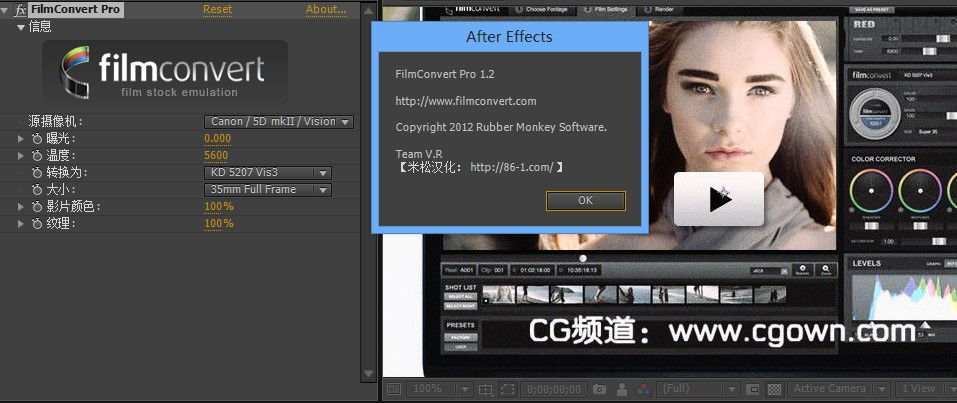The height and width of the screenshot is (403, 957).
Task: Click the 曝光 value 0.000
Action: pyautogui.click(x=217, y=139)
